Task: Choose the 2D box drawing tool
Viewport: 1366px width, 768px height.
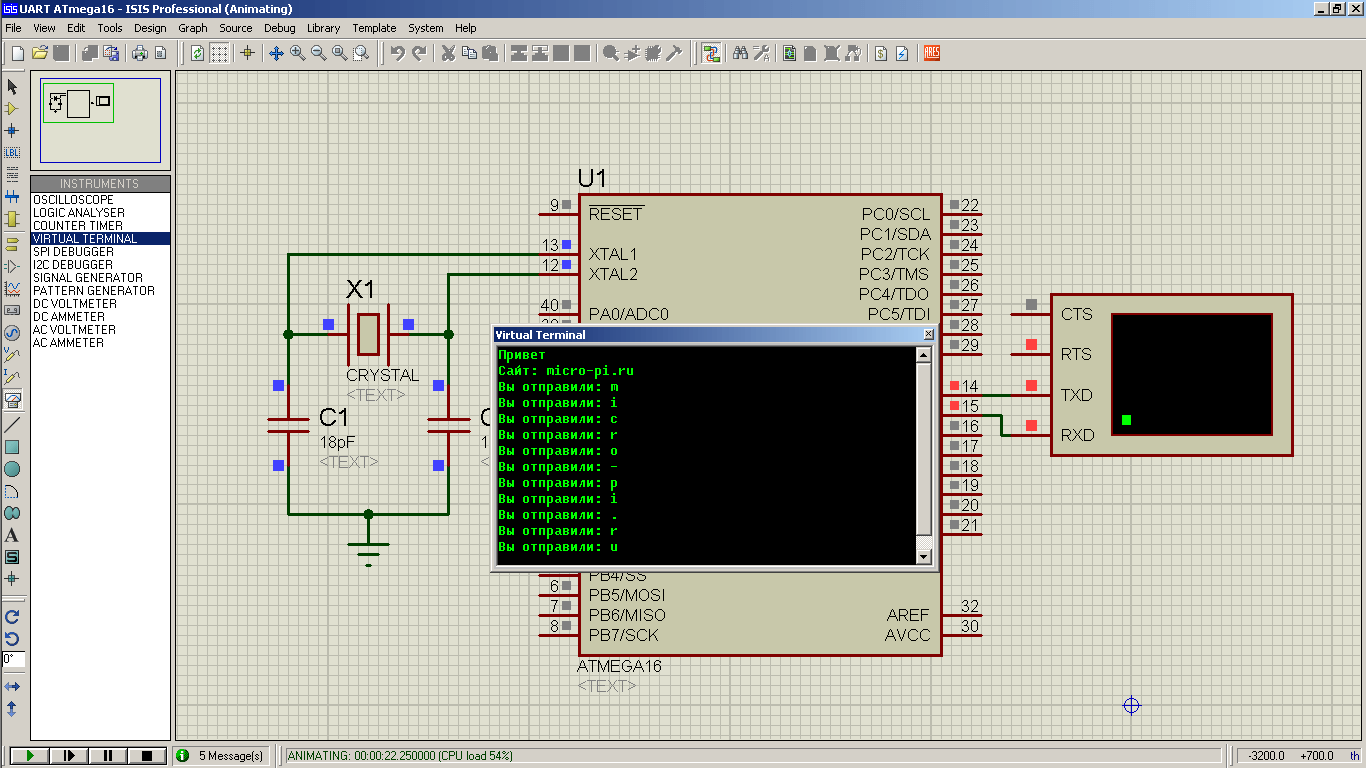Action: click(x=12, y=446)
